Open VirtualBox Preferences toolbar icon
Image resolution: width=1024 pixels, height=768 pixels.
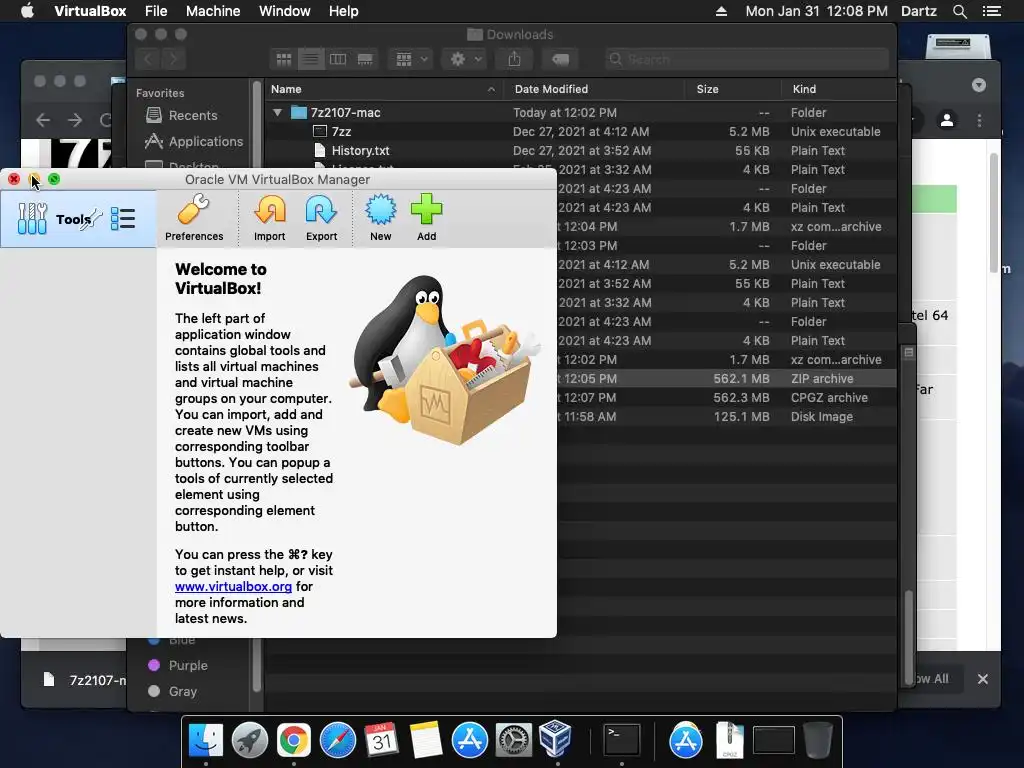(x=194, y=219)
